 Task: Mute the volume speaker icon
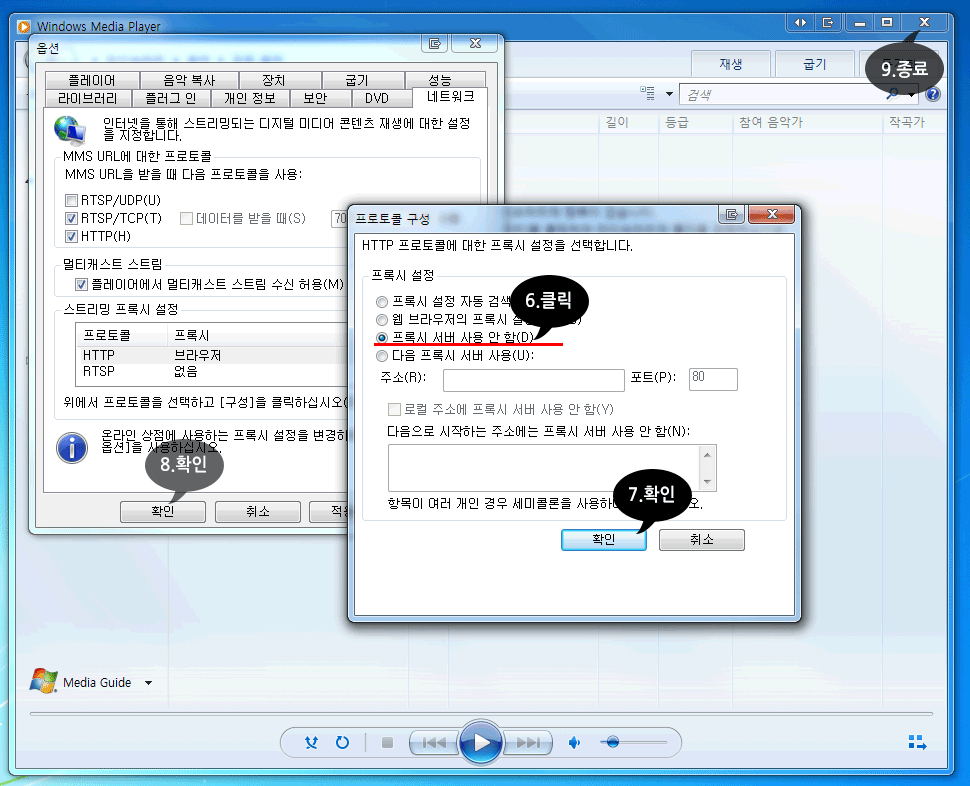pyautogui.click(x=574, y=742)
